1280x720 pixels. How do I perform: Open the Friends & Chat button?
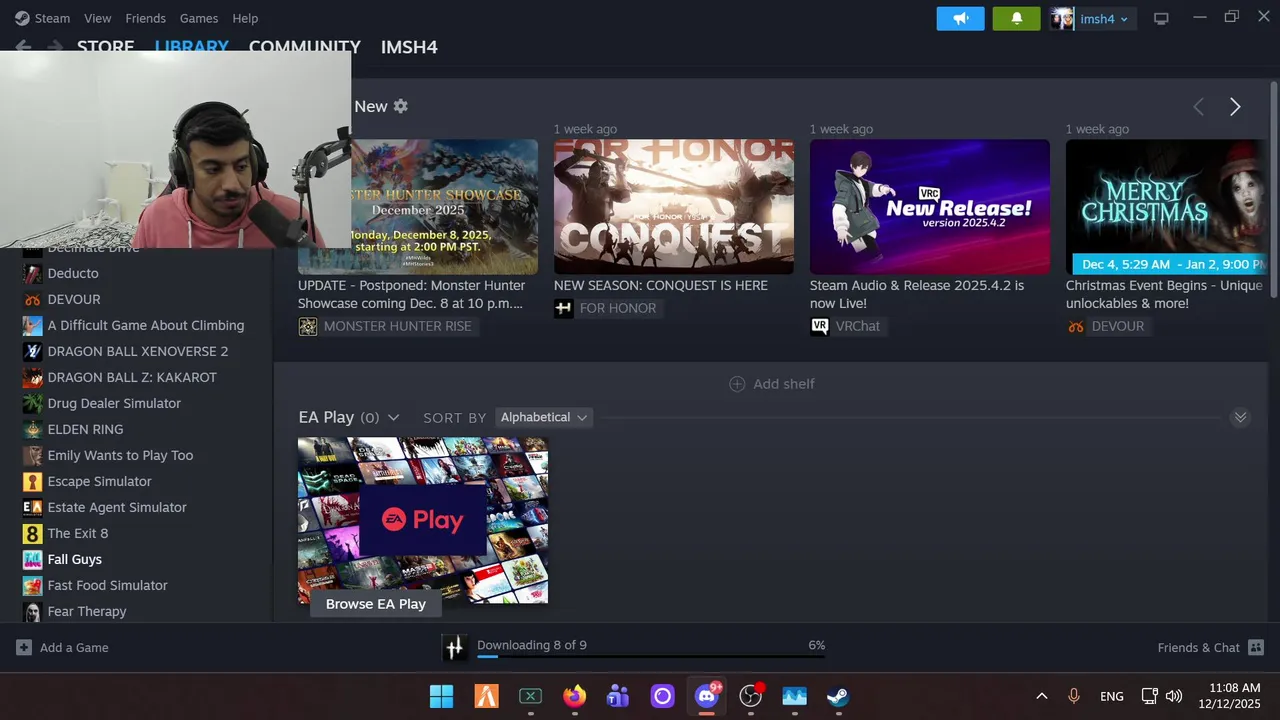tap(1210, 647)
